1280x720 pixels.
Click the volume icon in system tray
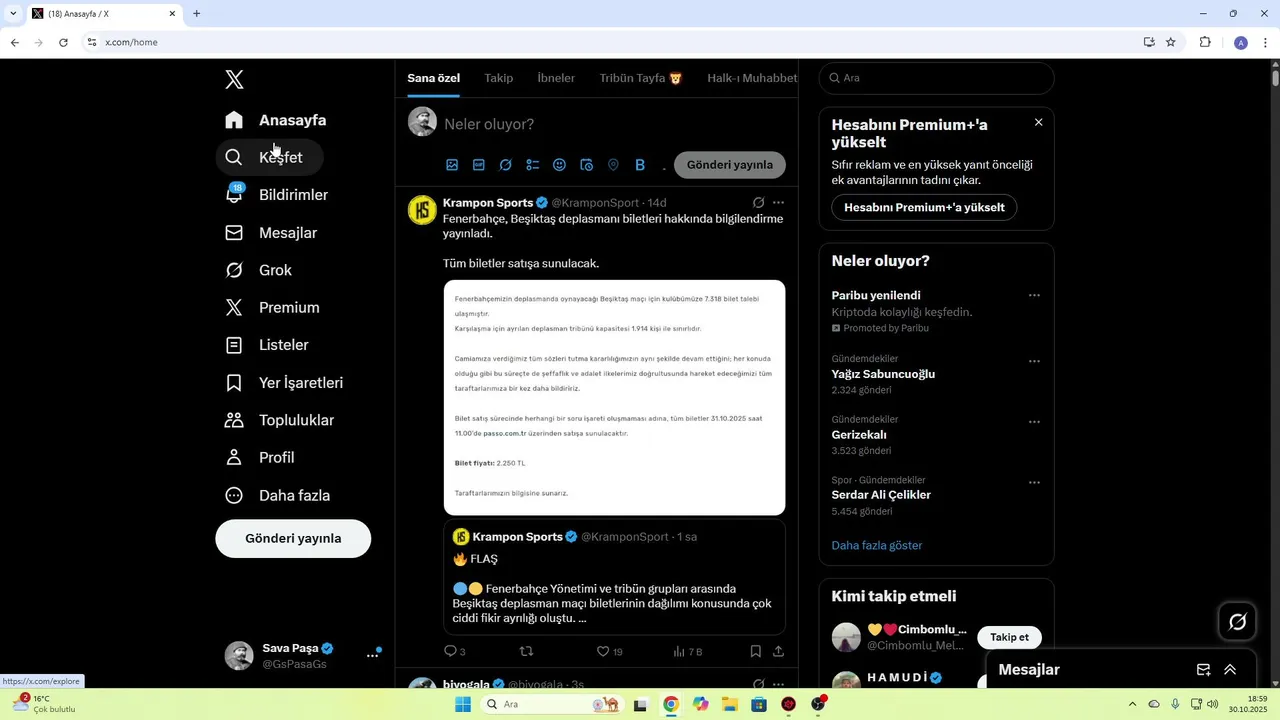1212,704
